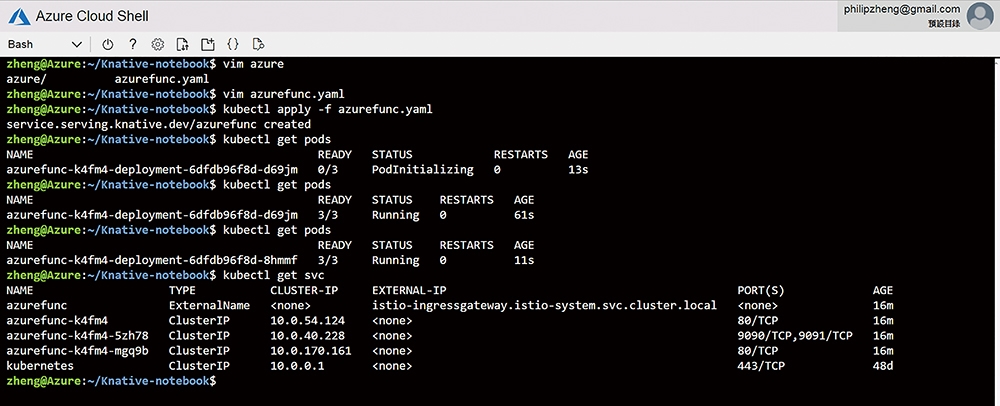Click the terminal prompt at the last line
The height and width of the screenshot is (406, 1000).
(112, 381)
